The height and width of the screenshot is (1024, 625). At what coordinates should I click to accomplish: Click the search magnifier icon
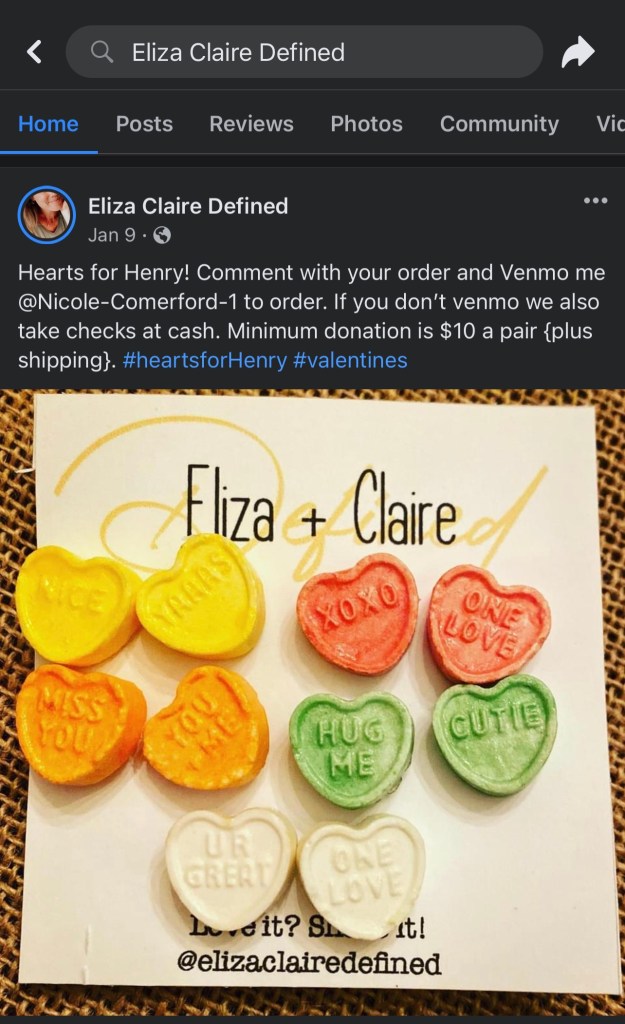tap(102, 52)
